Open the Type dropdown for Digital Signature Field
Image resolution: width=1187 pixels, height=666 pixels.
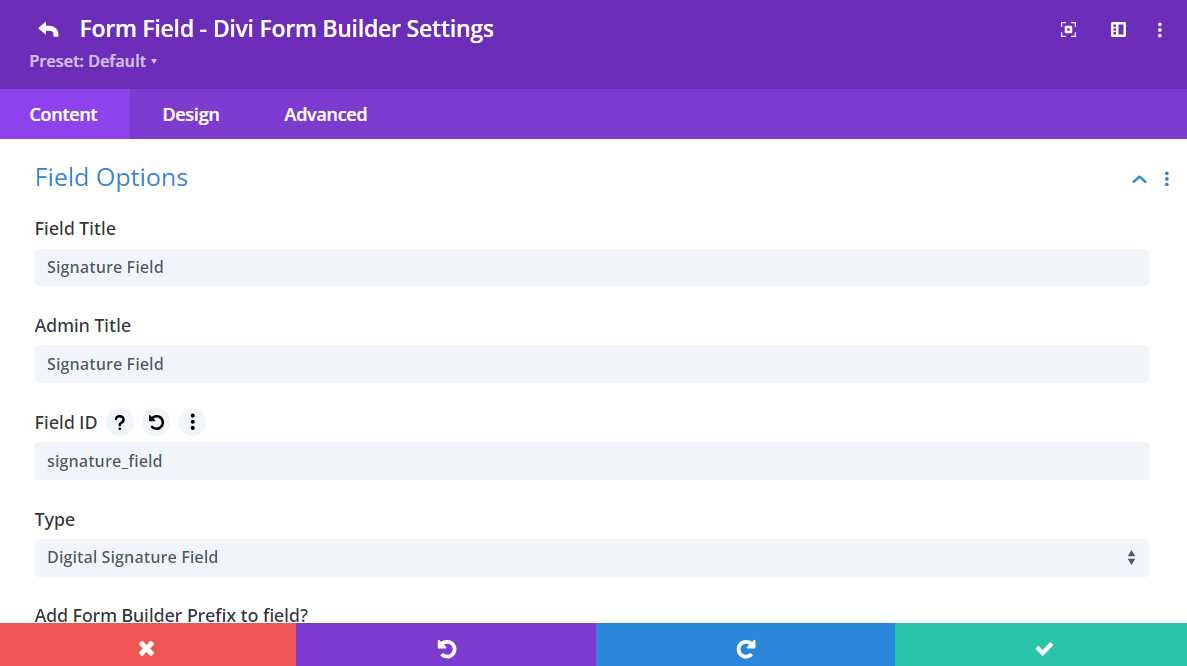591,557
